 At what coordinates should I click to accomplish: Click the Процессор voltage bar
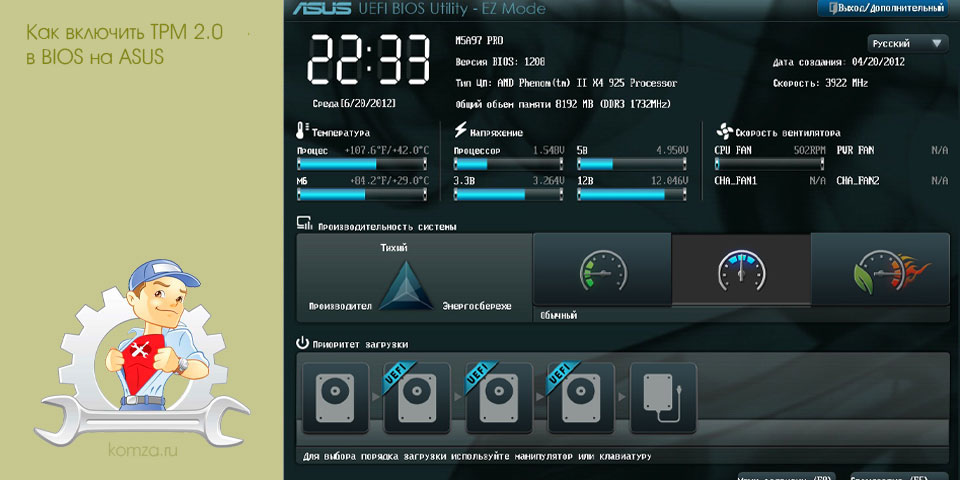[509, 163]
